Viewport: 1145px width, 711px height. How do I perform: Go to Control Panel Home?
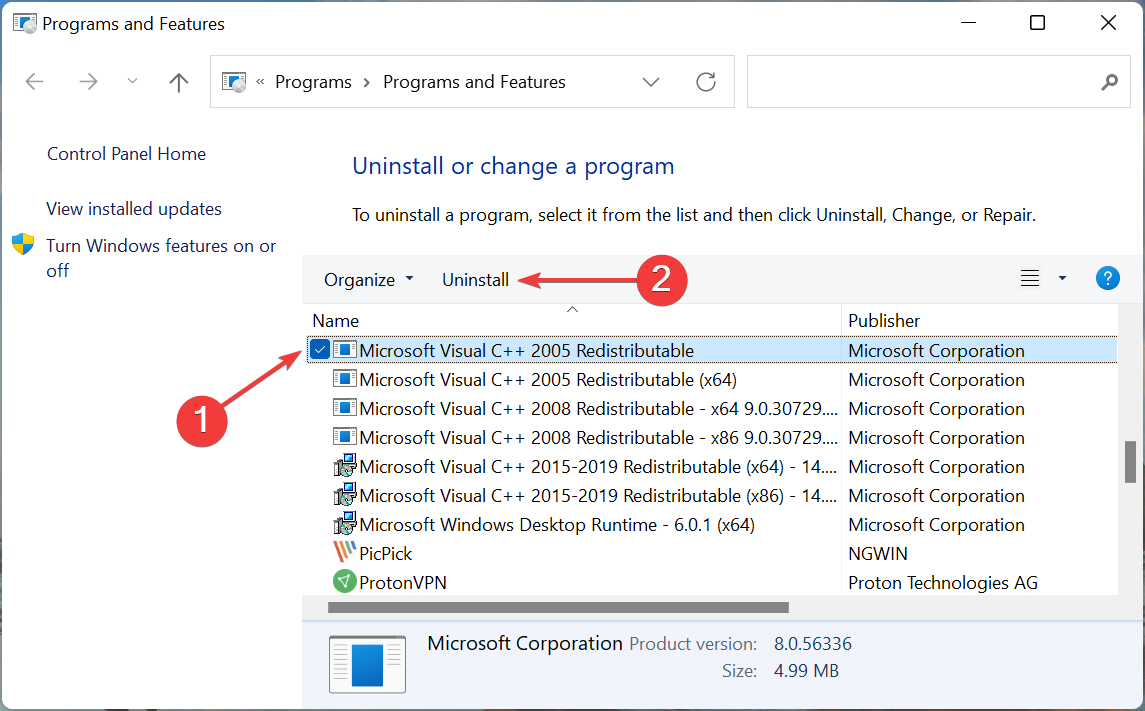tap(126, 153)
